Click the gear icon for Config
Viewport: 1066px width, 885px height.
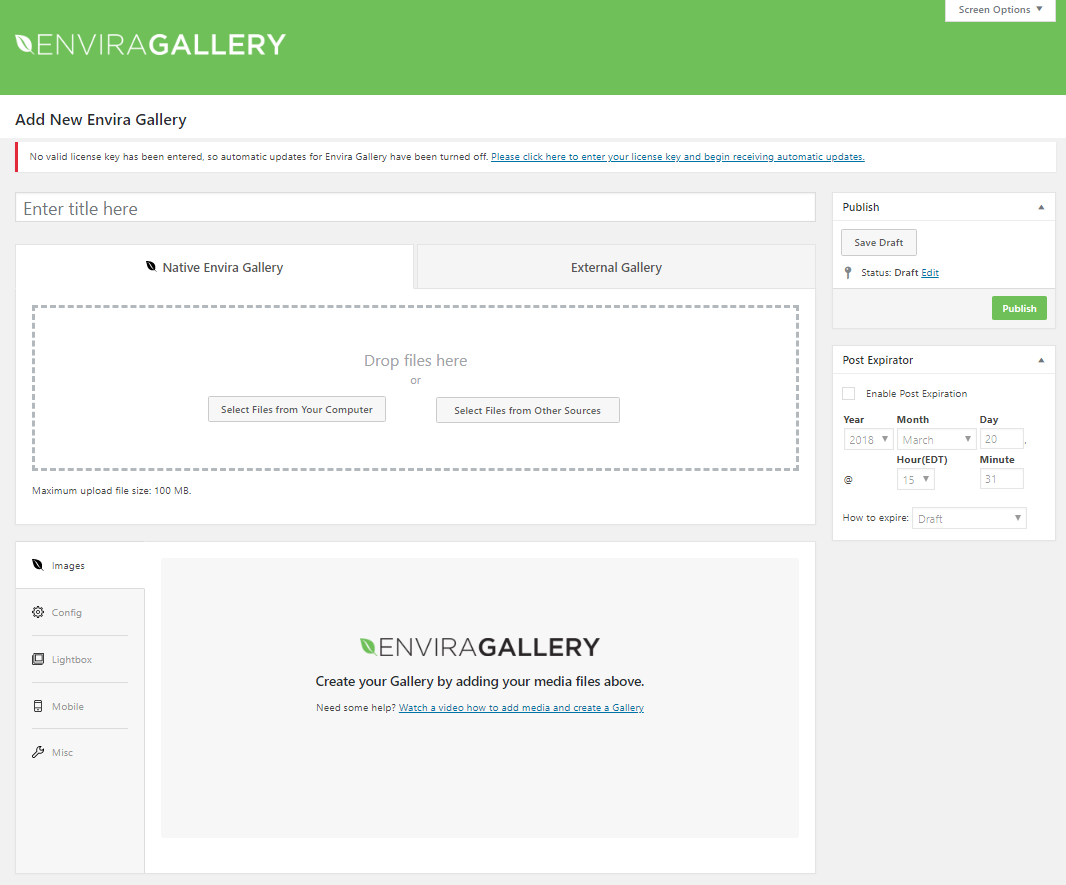38,612
